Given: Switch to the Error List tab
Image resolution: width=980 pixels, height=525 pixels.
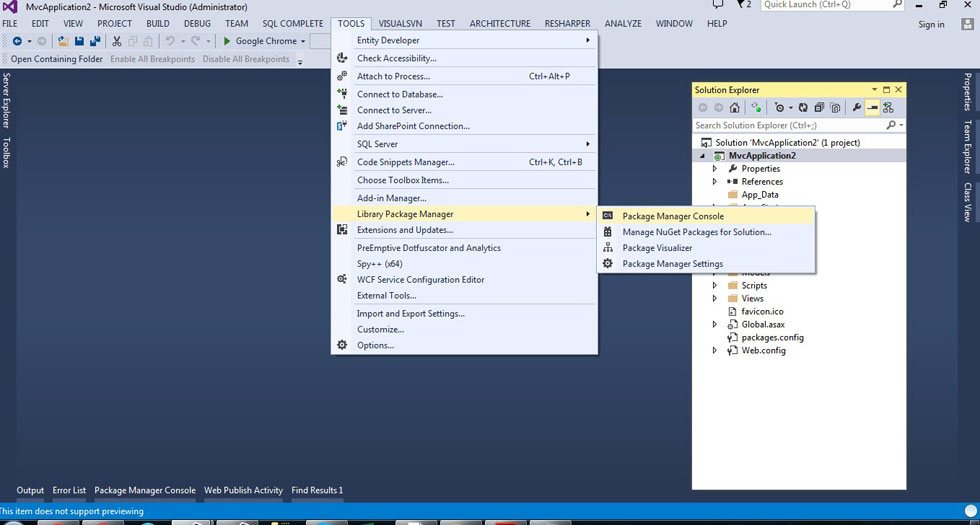Looking at the screenshot, I should (69, 491).
